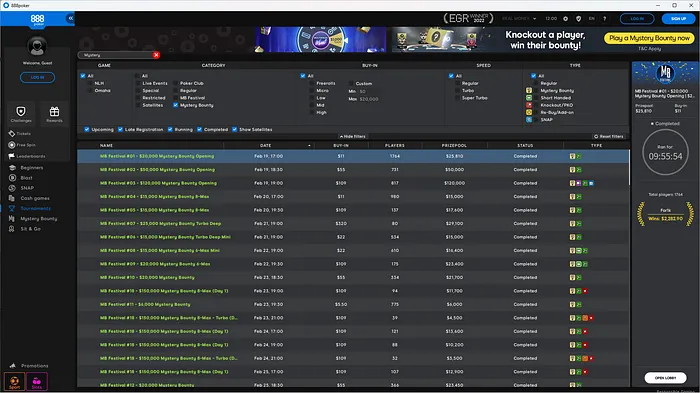
Task: Open SNAP poker section
Action: click(21, 188)
